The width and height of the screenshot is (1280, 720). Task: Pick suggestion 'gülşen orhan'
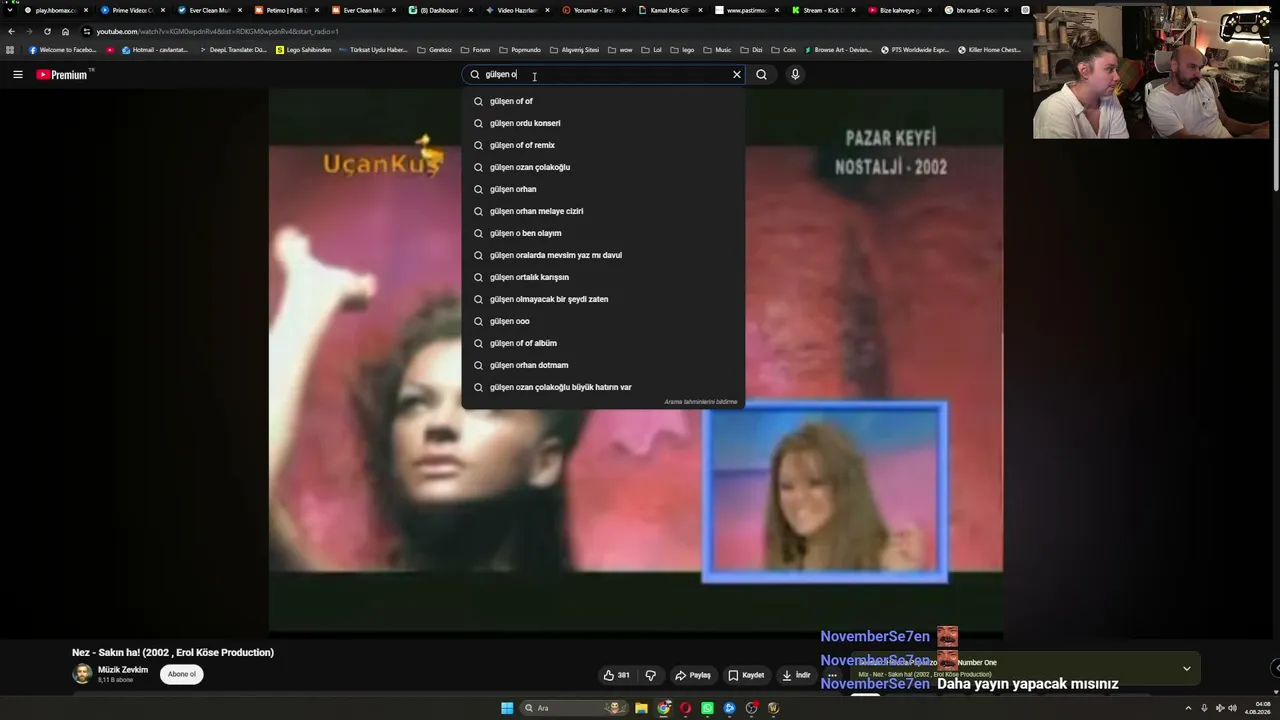coord(603,189)
